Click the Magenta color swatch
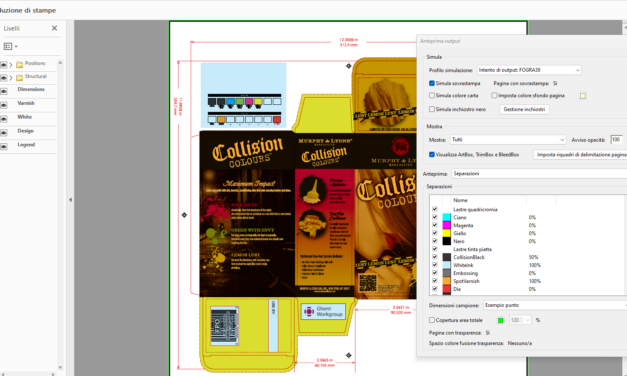 (447, 225)
